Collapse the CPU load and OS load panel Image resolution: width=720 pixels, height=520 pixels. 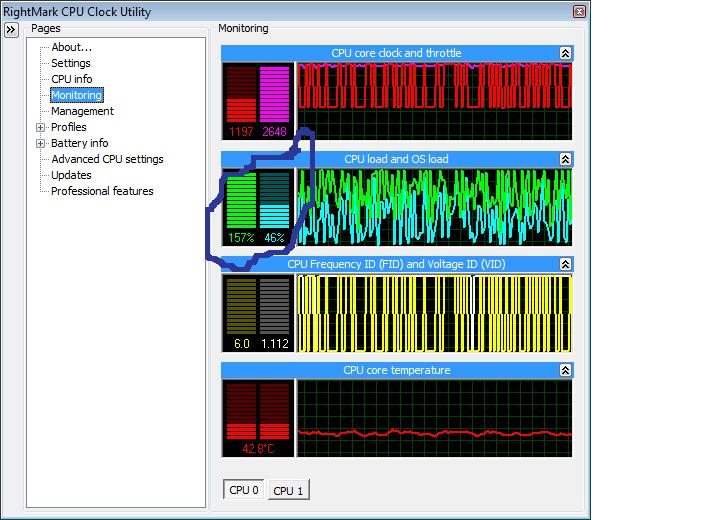click(x=565, y=159)
